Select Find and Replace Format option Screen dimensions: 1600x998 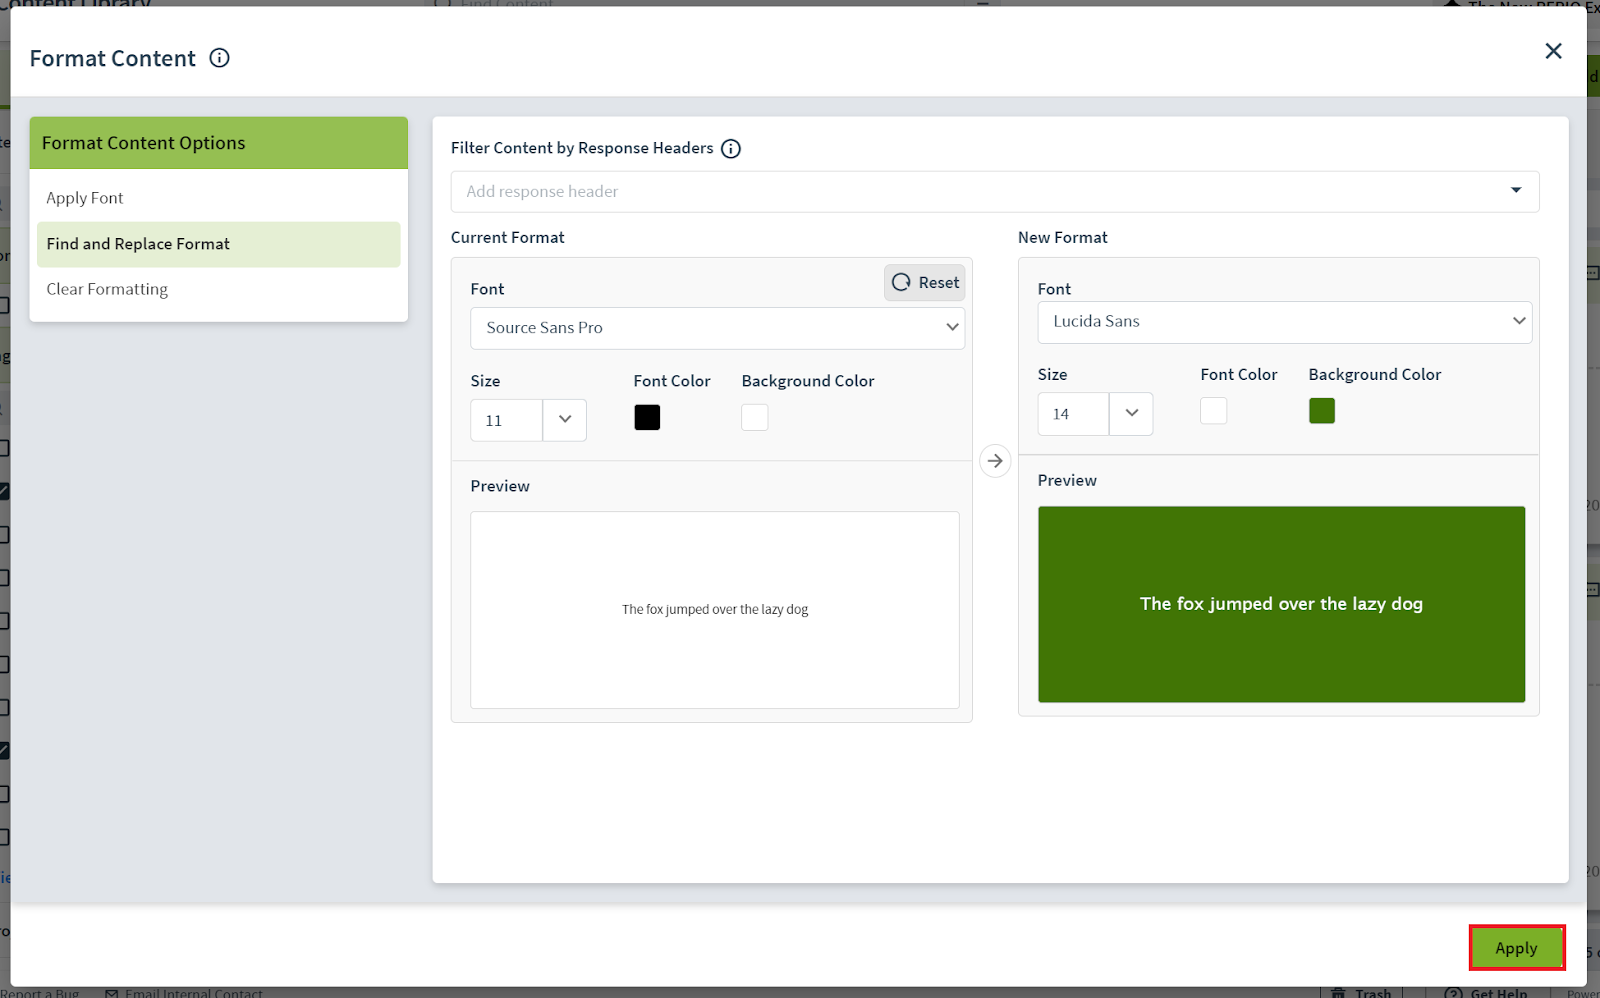218,244
